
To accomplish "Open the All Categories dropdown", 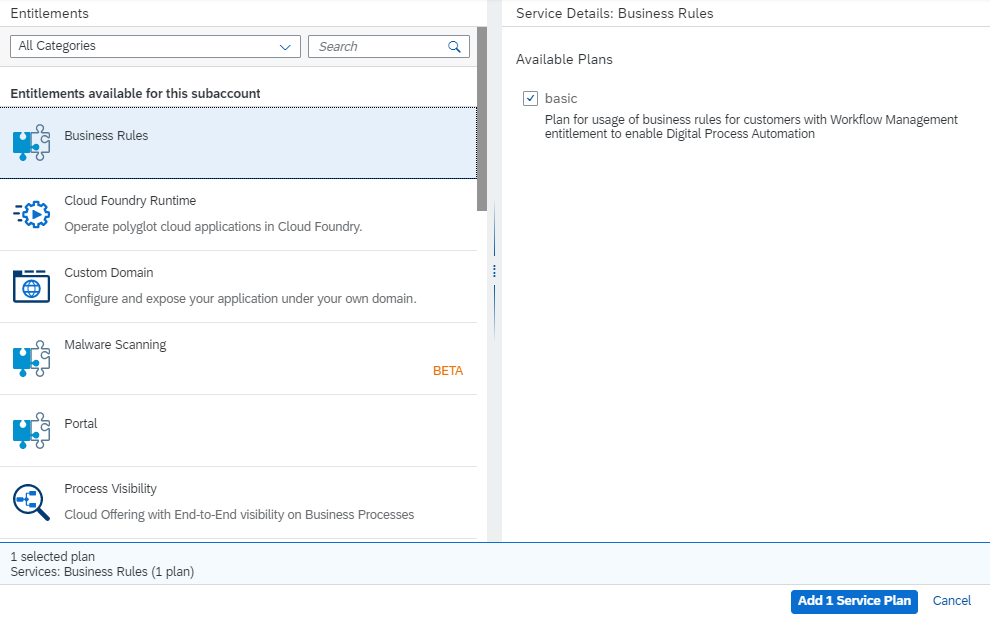I will (155, 46).
